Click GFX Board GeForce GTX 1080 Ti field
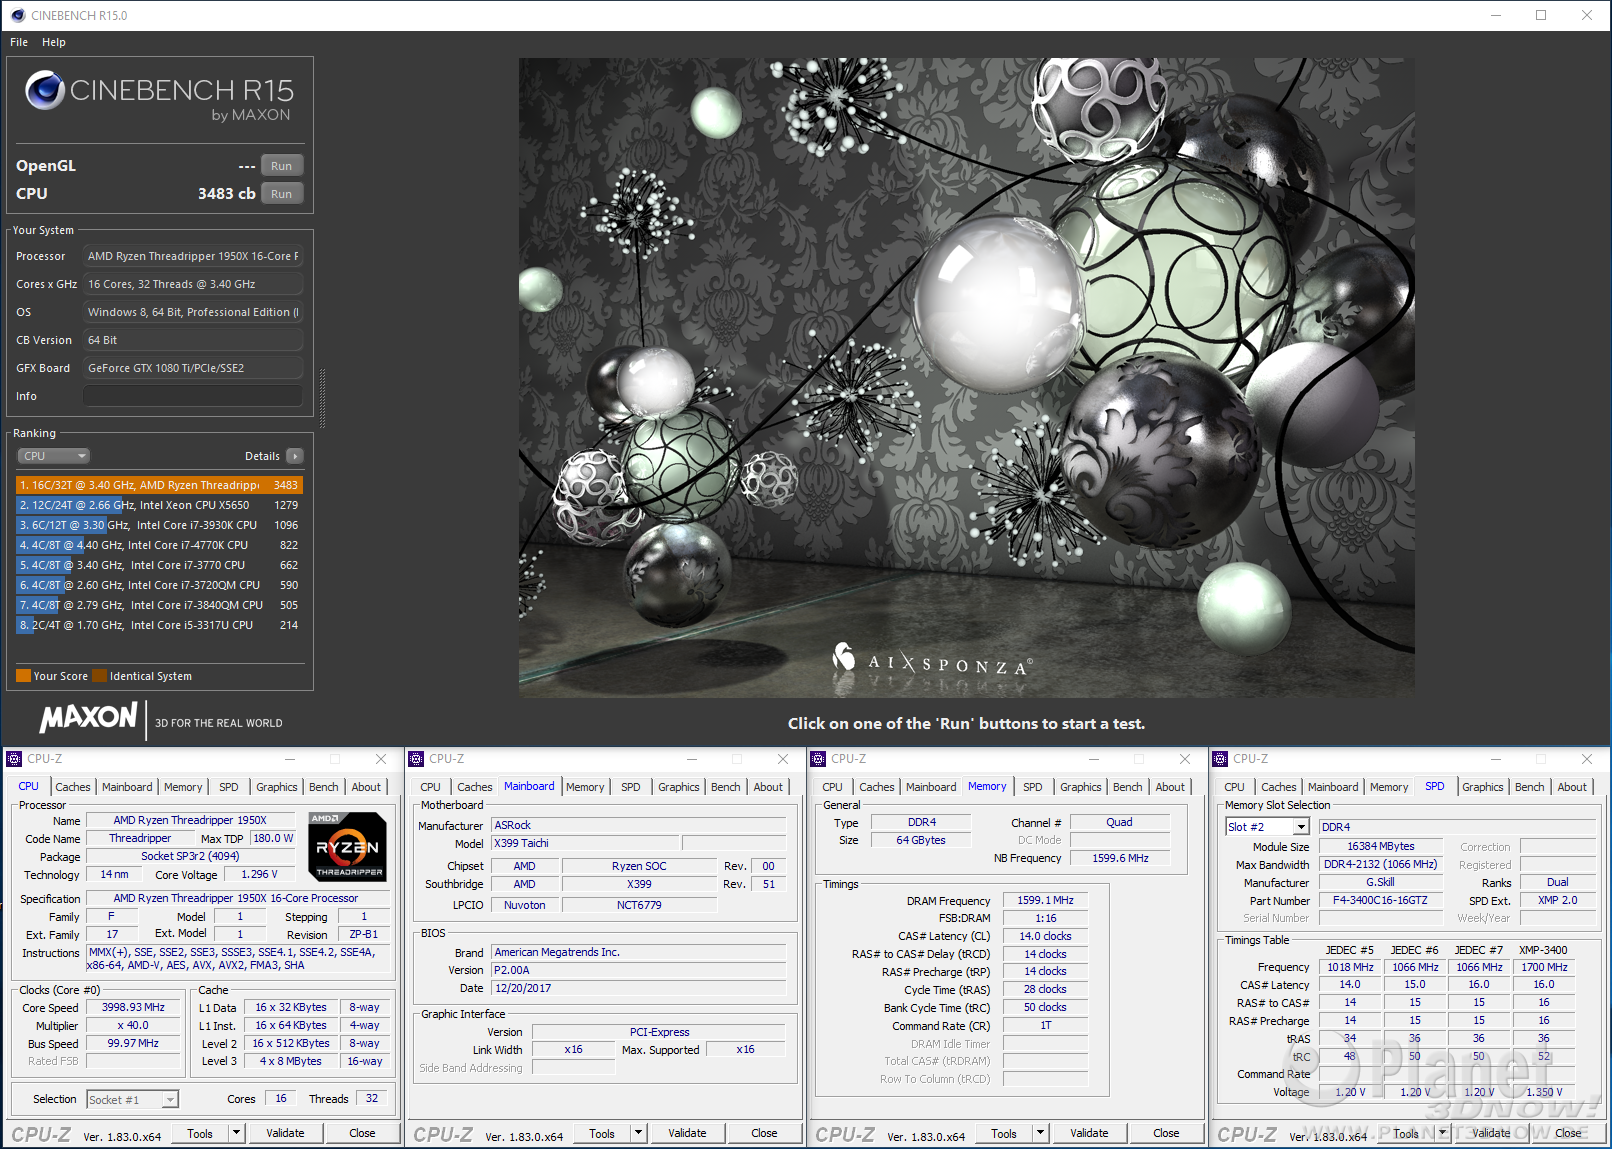The width and height of the screenshot is (1612, 1149). pyautogui.click(x=193, y=368)
